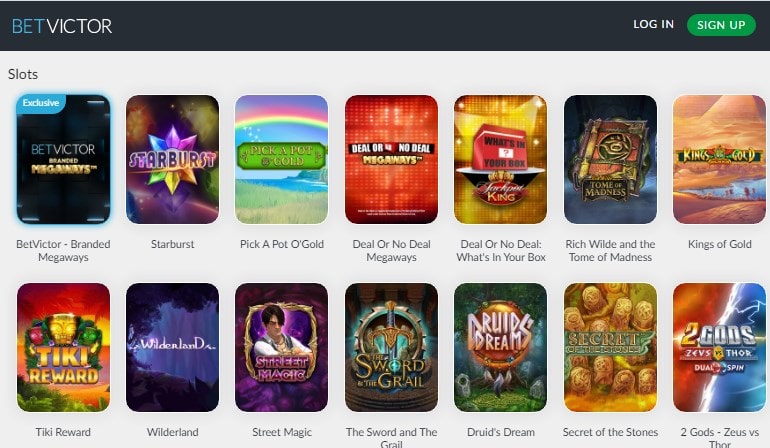Screen dimensions: 770x448
Task: Click the Starburst title text link
Action: [172, 244]
